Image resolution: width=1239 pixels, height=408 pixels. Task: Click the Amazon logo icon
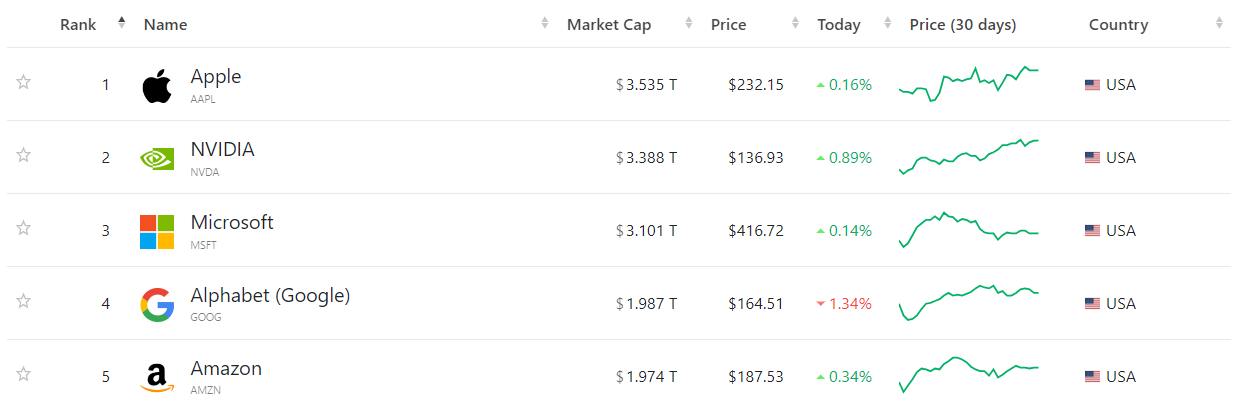(x=156, y=377)
